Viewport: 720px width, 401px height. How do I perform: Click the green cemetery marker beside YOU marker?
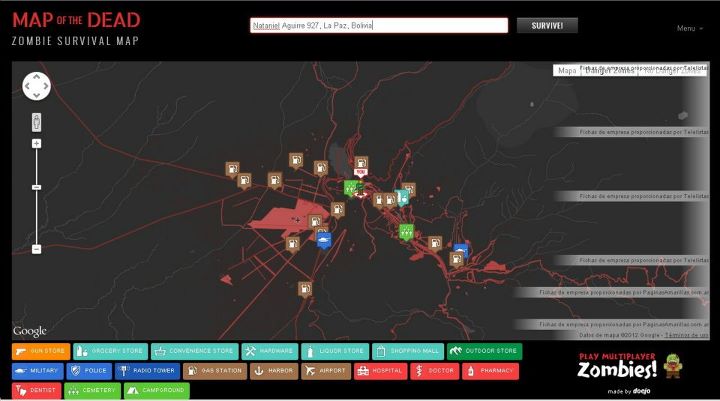pyautogui.click(x=350, y=187)
